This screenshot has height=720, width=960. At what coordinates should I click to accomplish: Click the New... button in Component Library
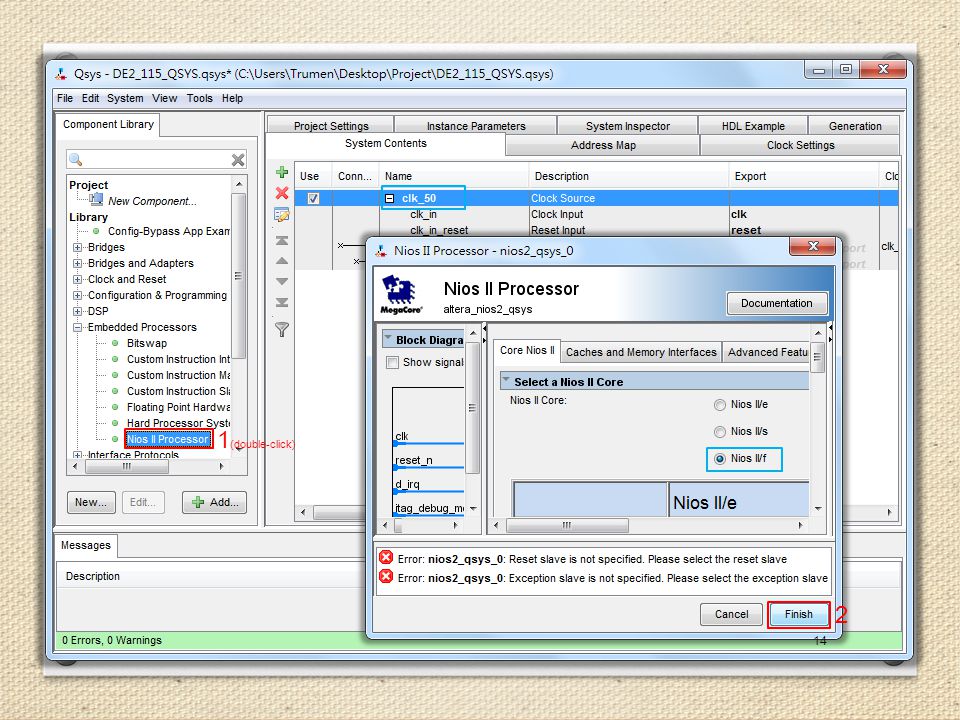pos(91,502)
